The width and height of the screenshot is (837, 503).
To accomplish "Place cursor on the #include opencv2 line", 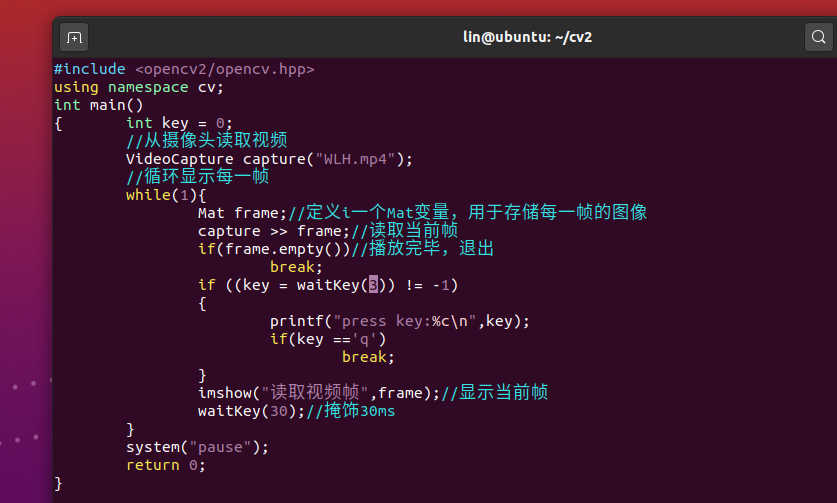I will tap(184, 69).
